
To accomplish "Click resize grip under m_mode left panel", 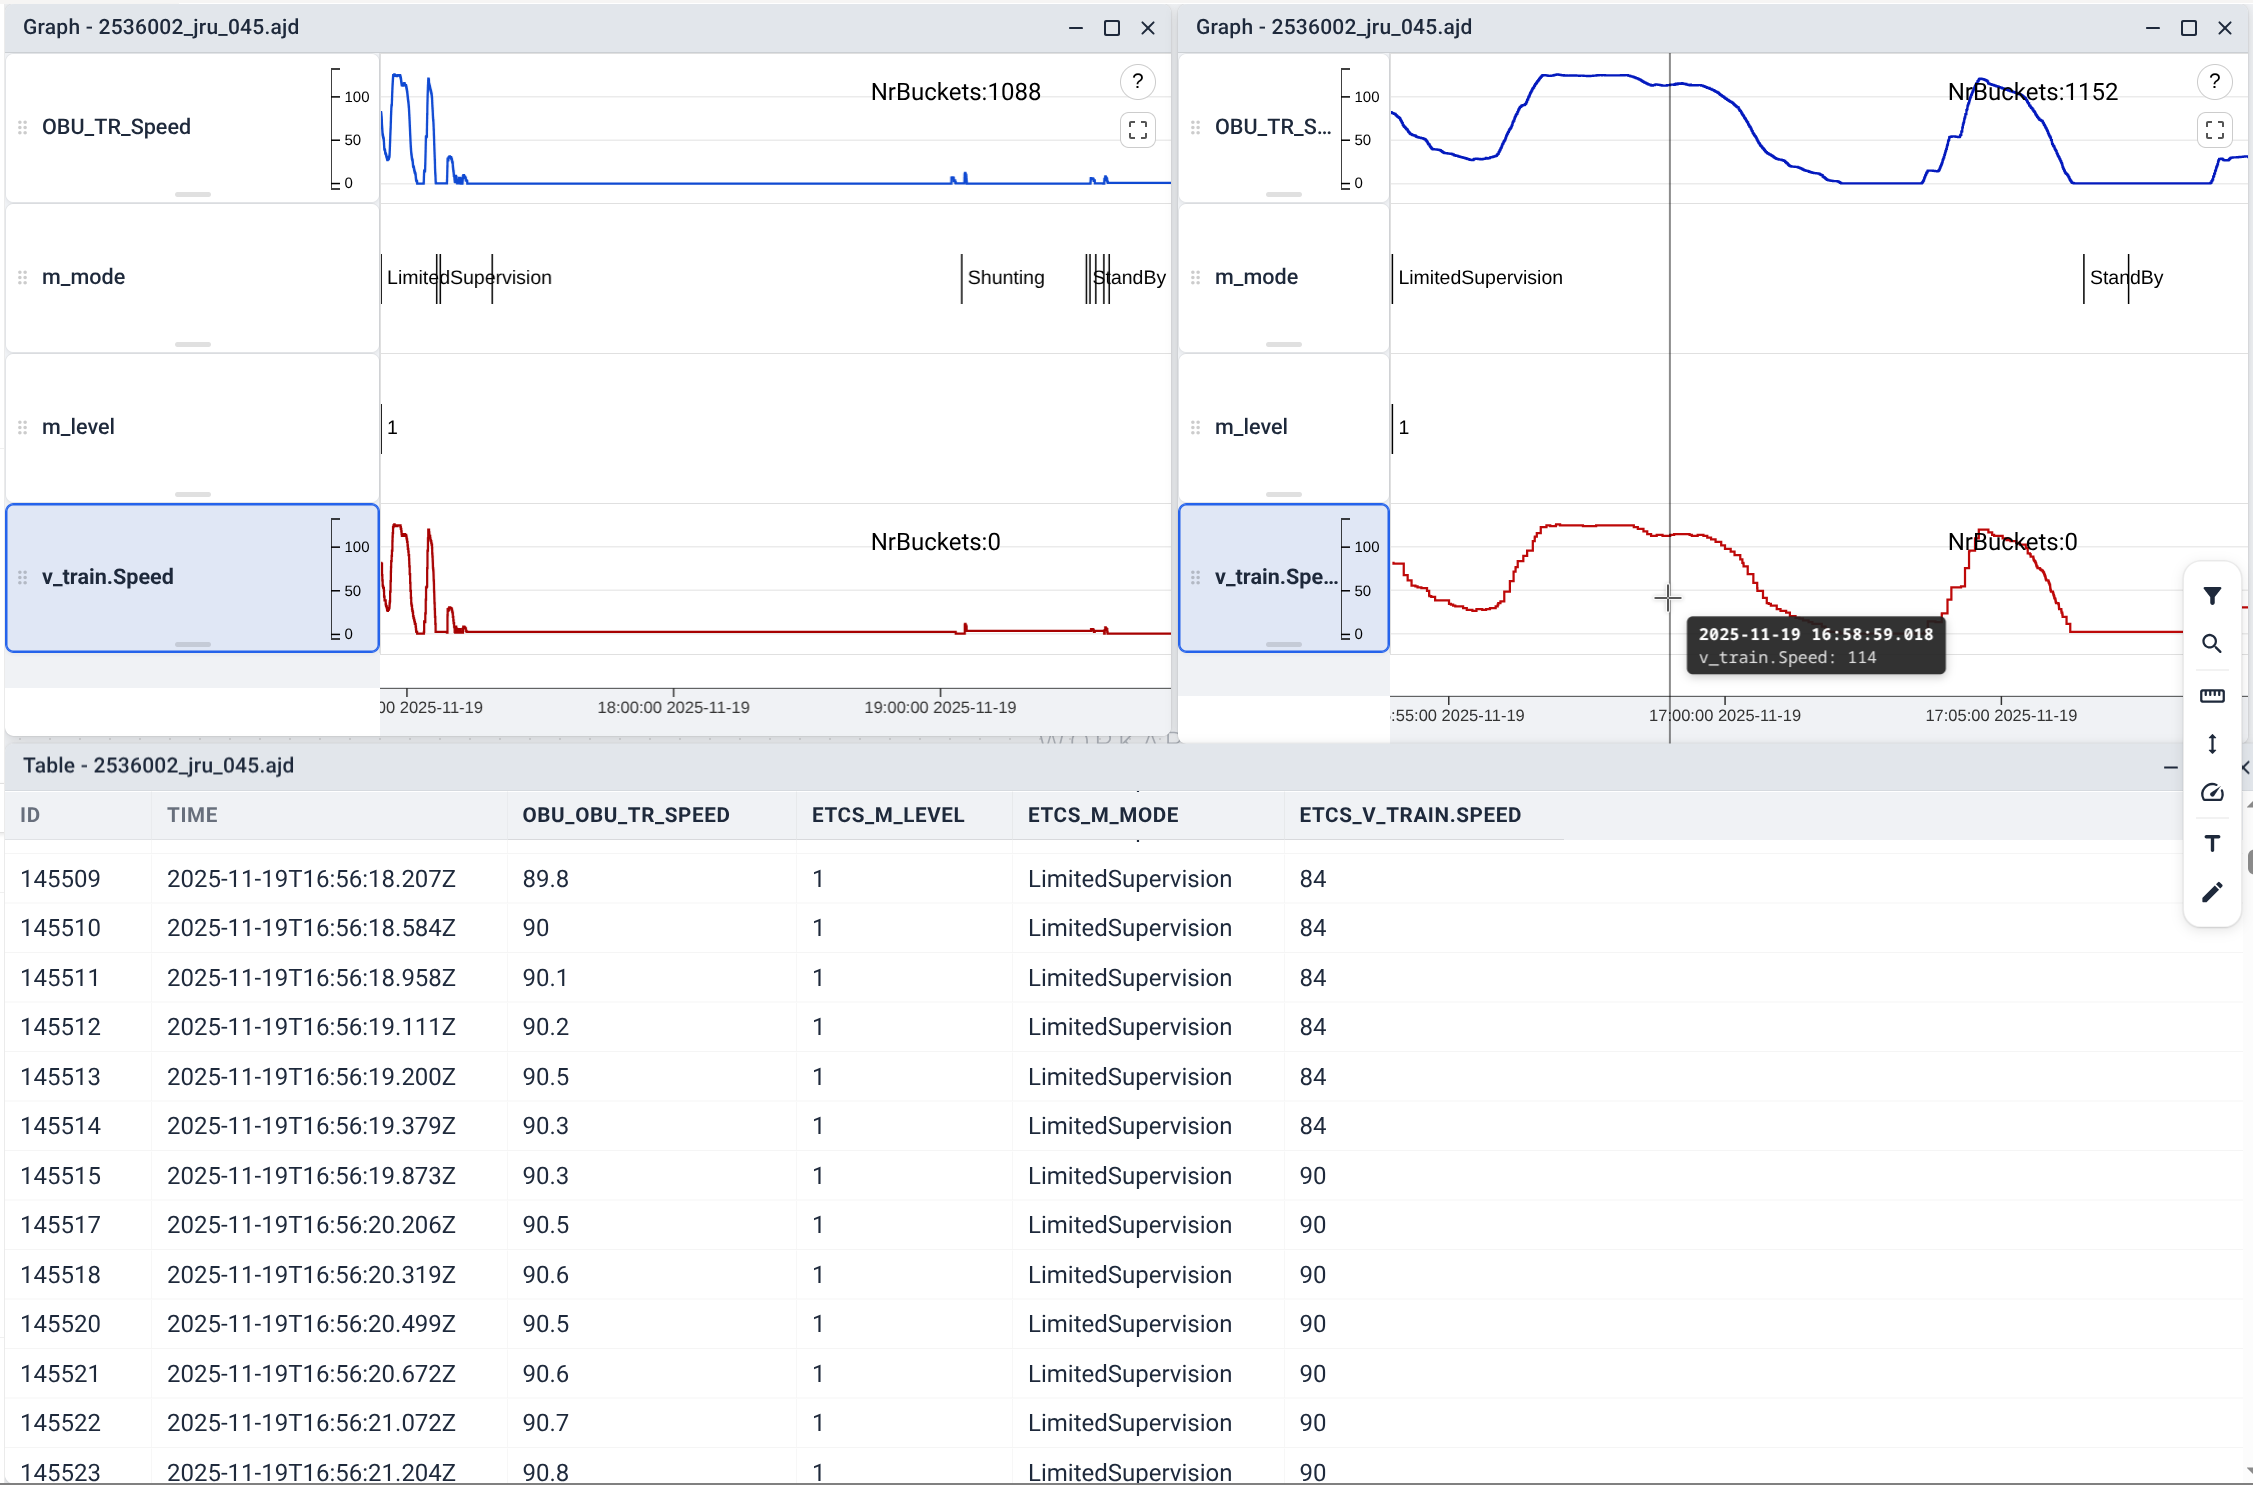I will [x=192, y=344].
